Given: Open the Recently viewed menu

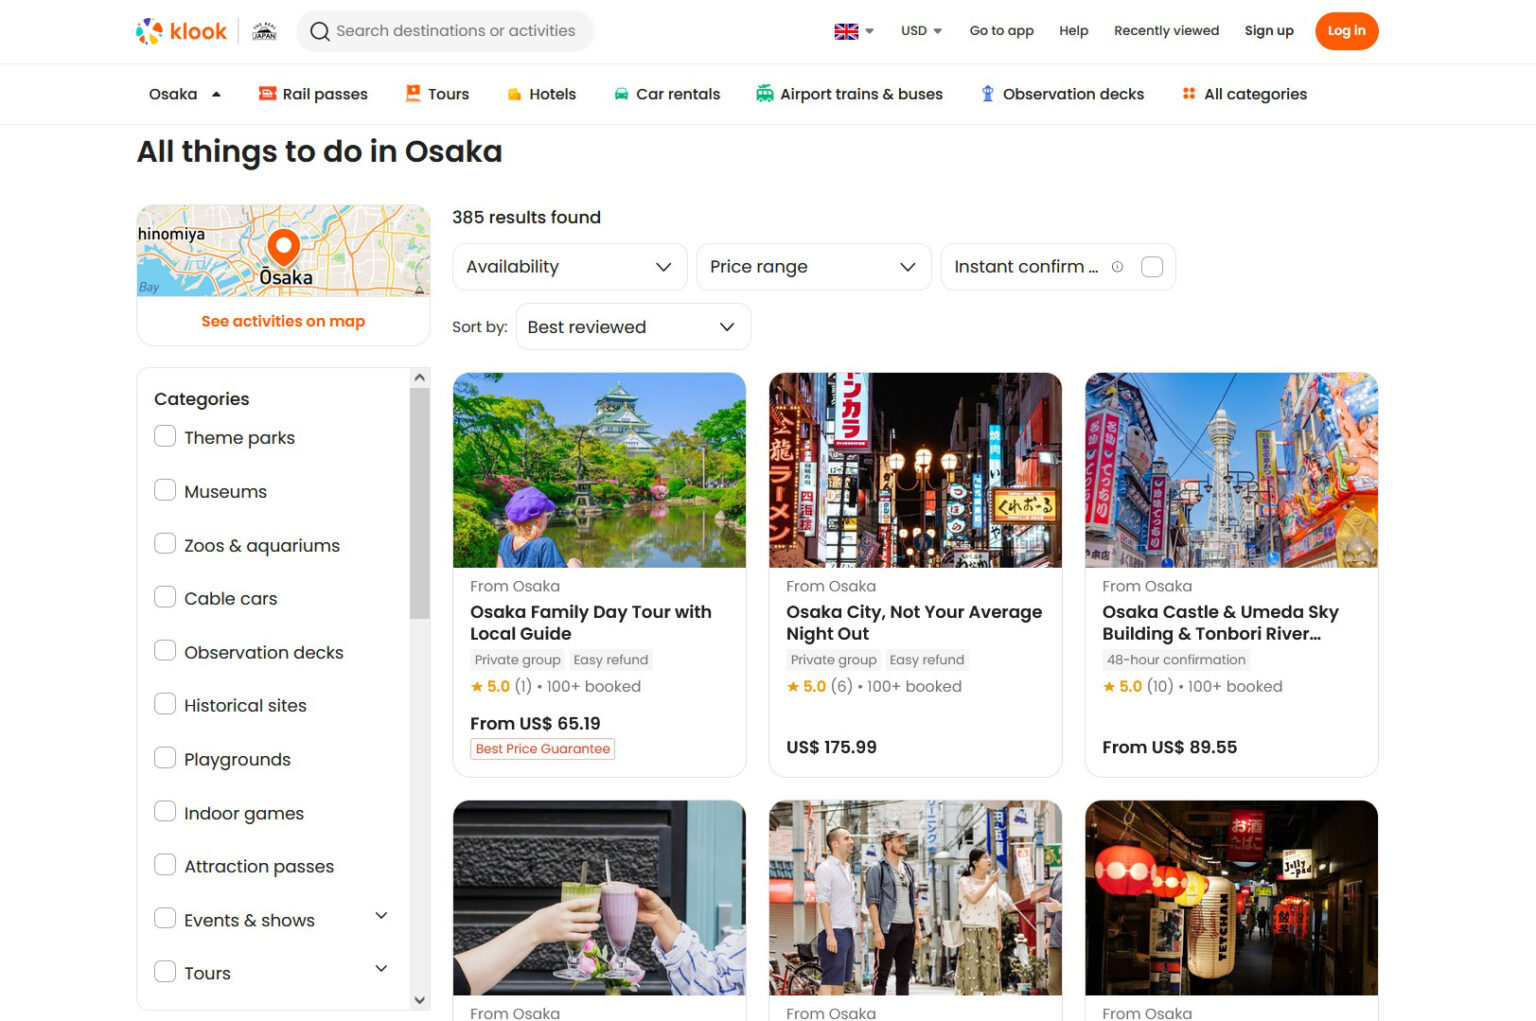Looking at the screenshot, I should pyautogui.click(x=1166, y=31).
